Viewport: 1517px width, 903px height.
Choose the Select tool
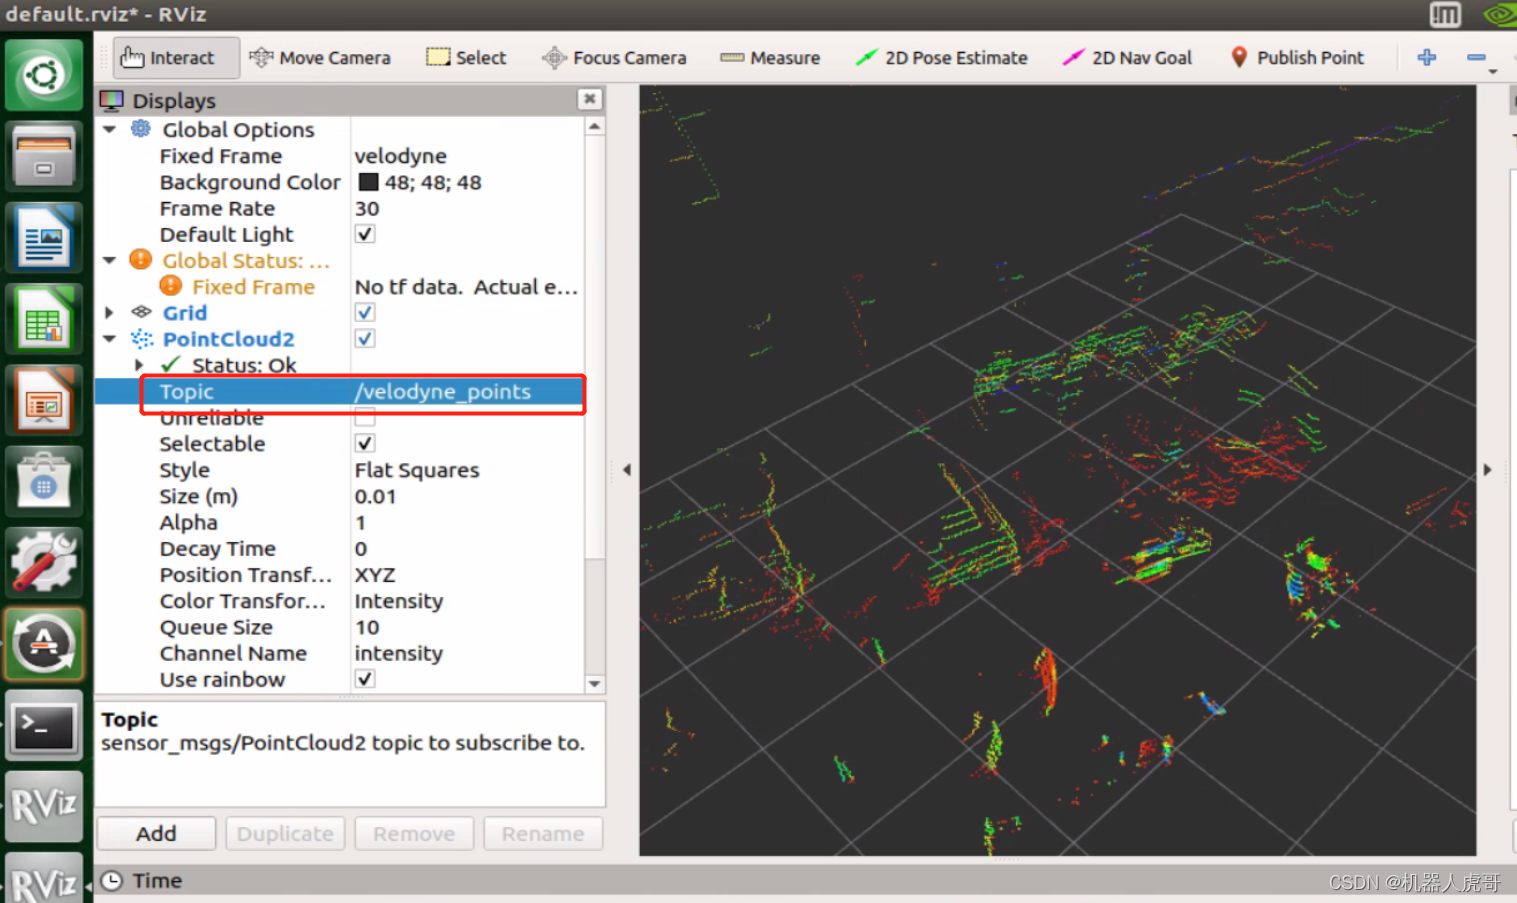tap(466, 58)
